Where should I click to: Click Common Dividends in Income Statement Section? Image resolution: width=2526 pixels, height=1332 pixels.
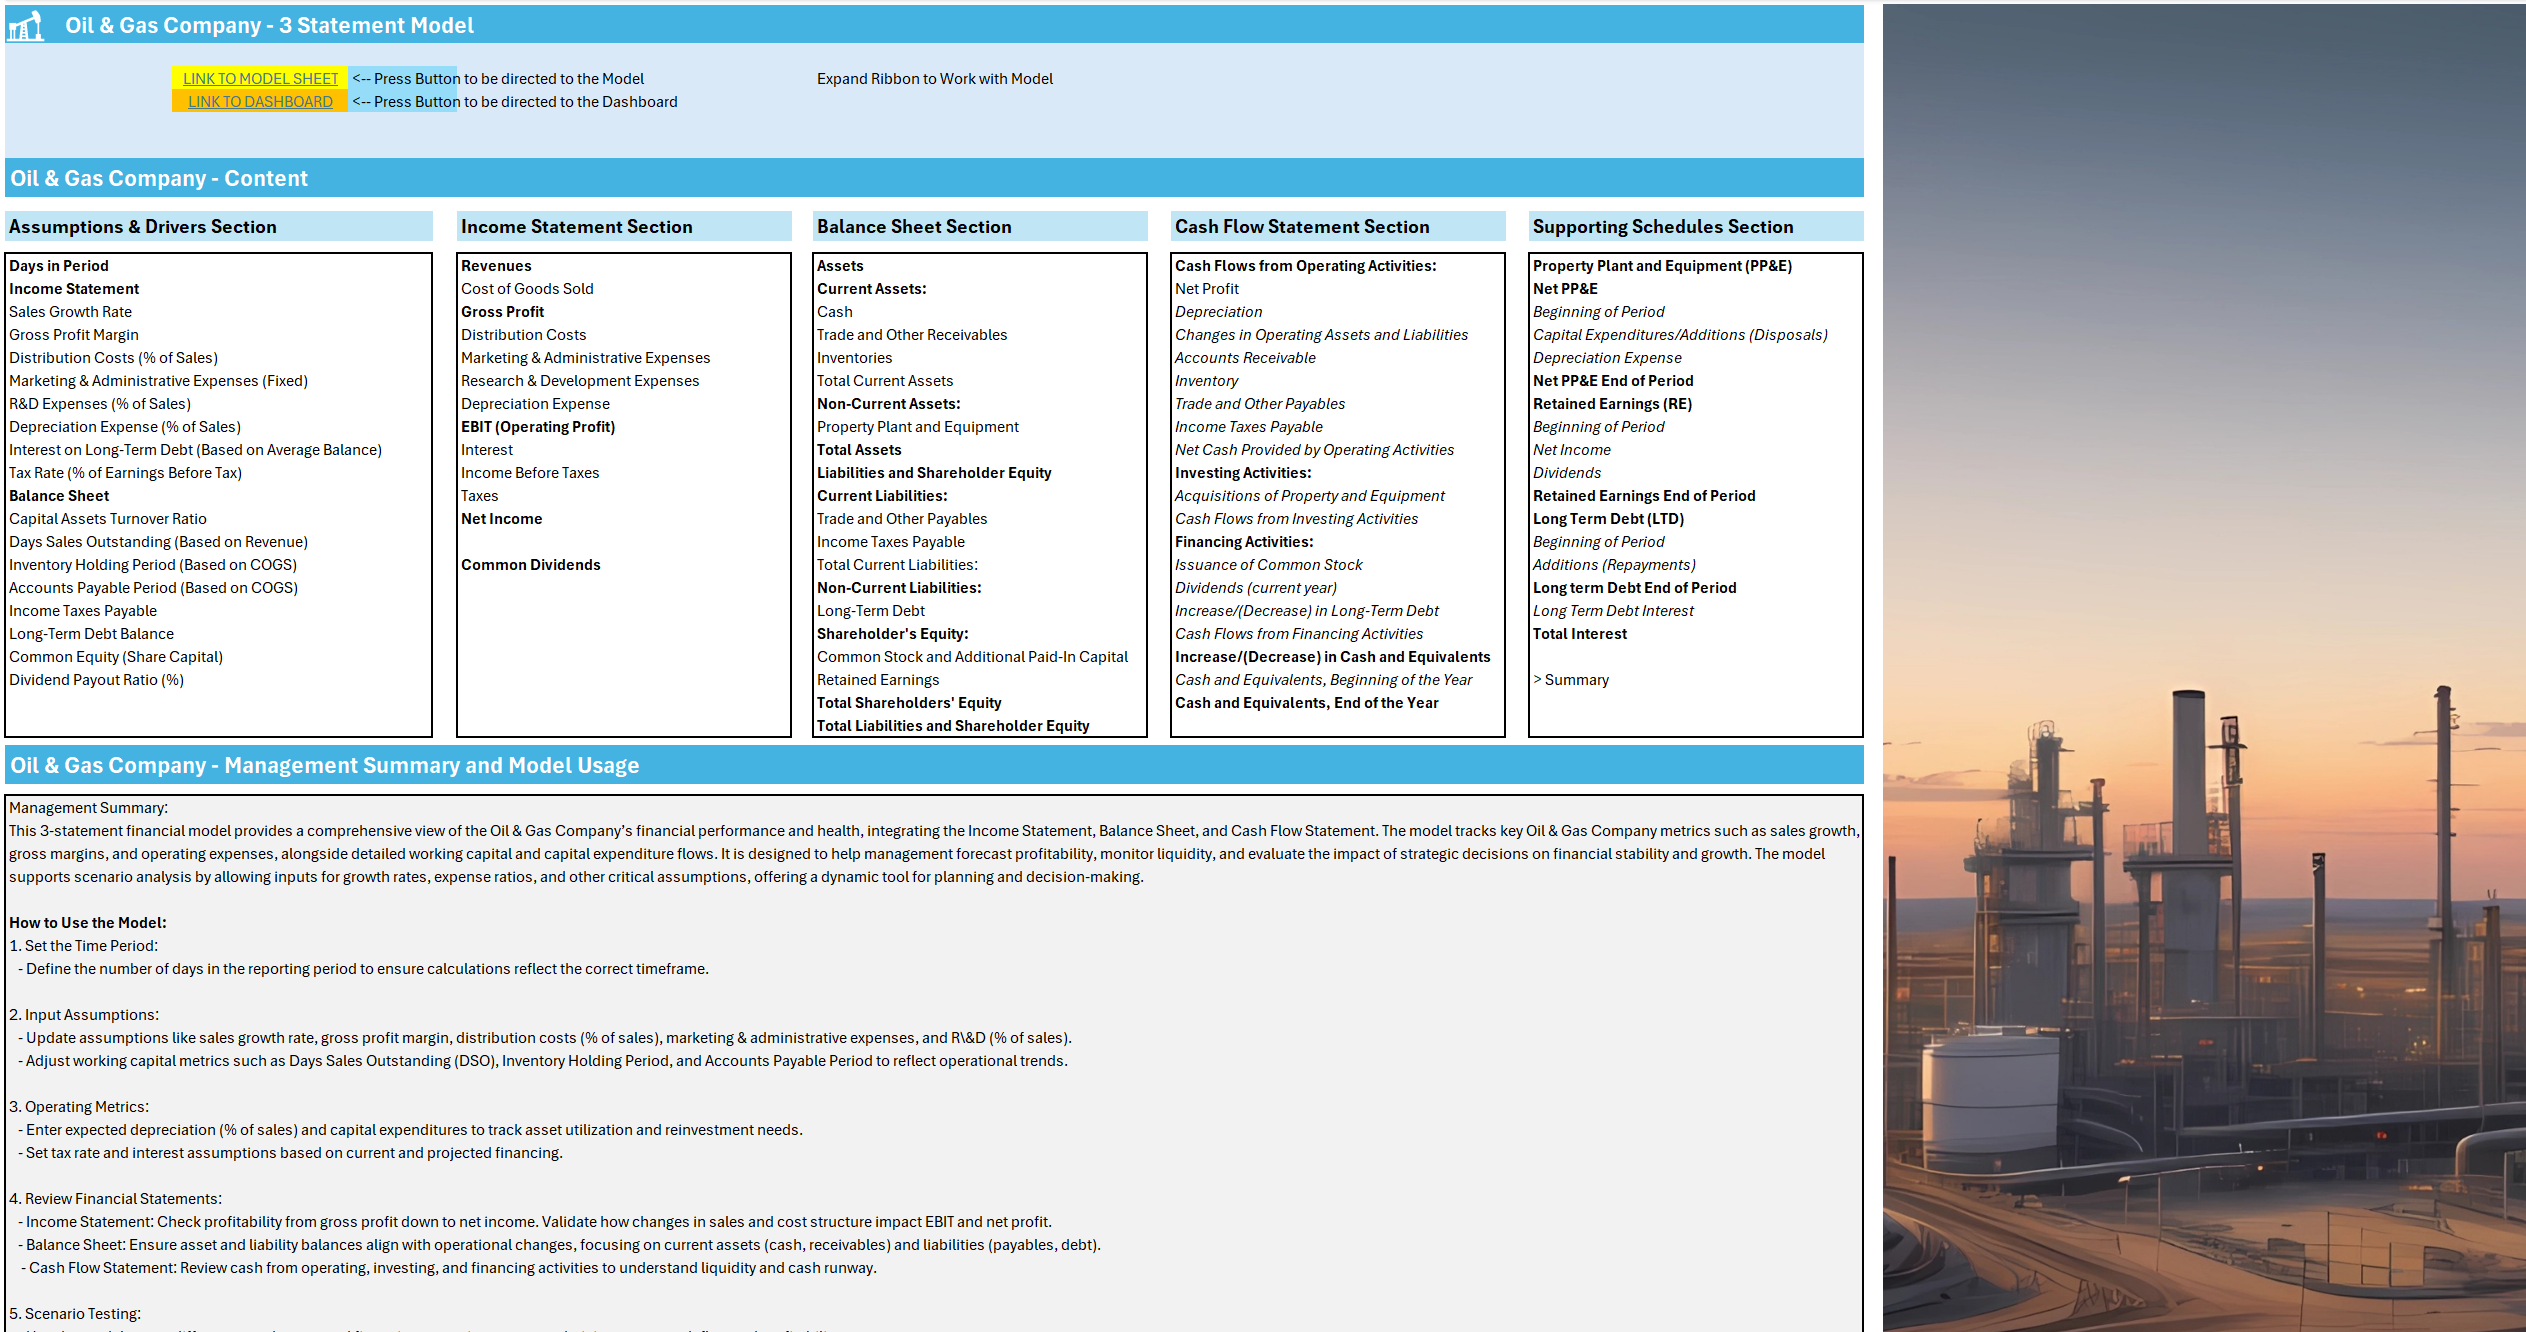point(531,564)
